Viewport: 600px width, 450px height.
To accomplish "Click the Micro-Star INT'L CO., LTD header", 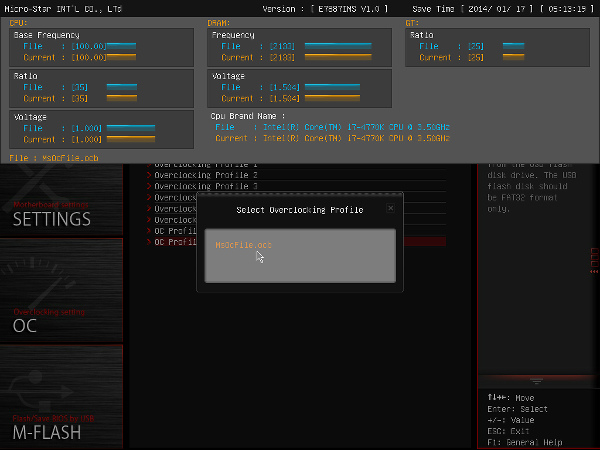I will [63, 9].
